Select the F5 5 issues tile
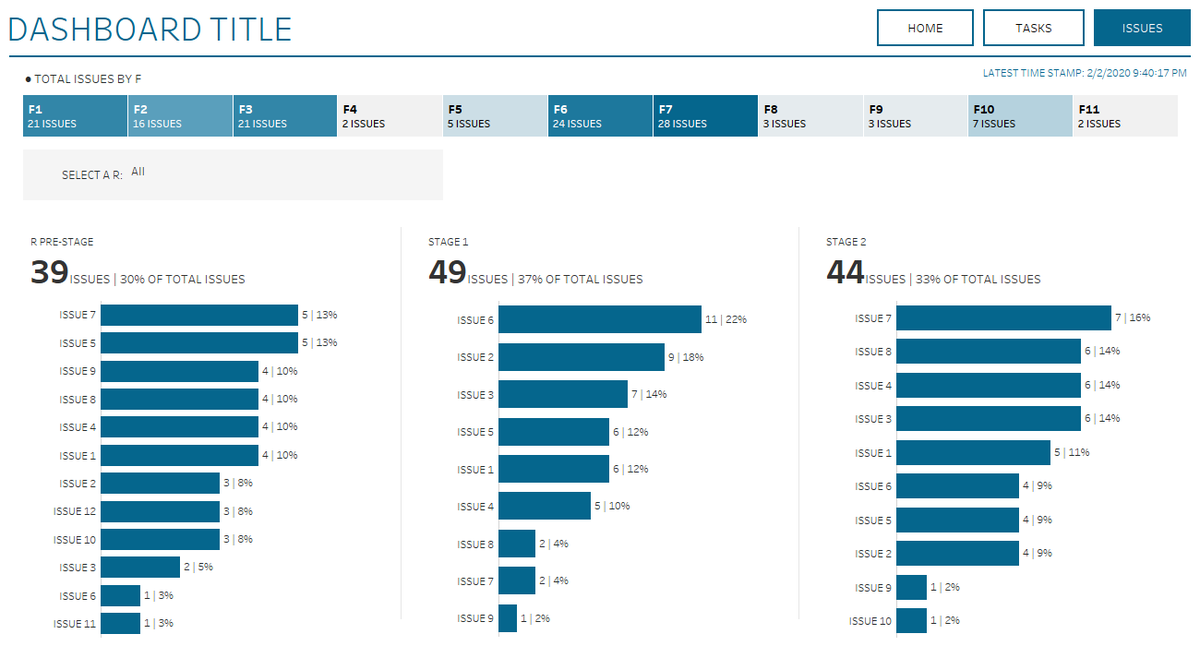1200x646 pixels. click(x=495, y=116)
